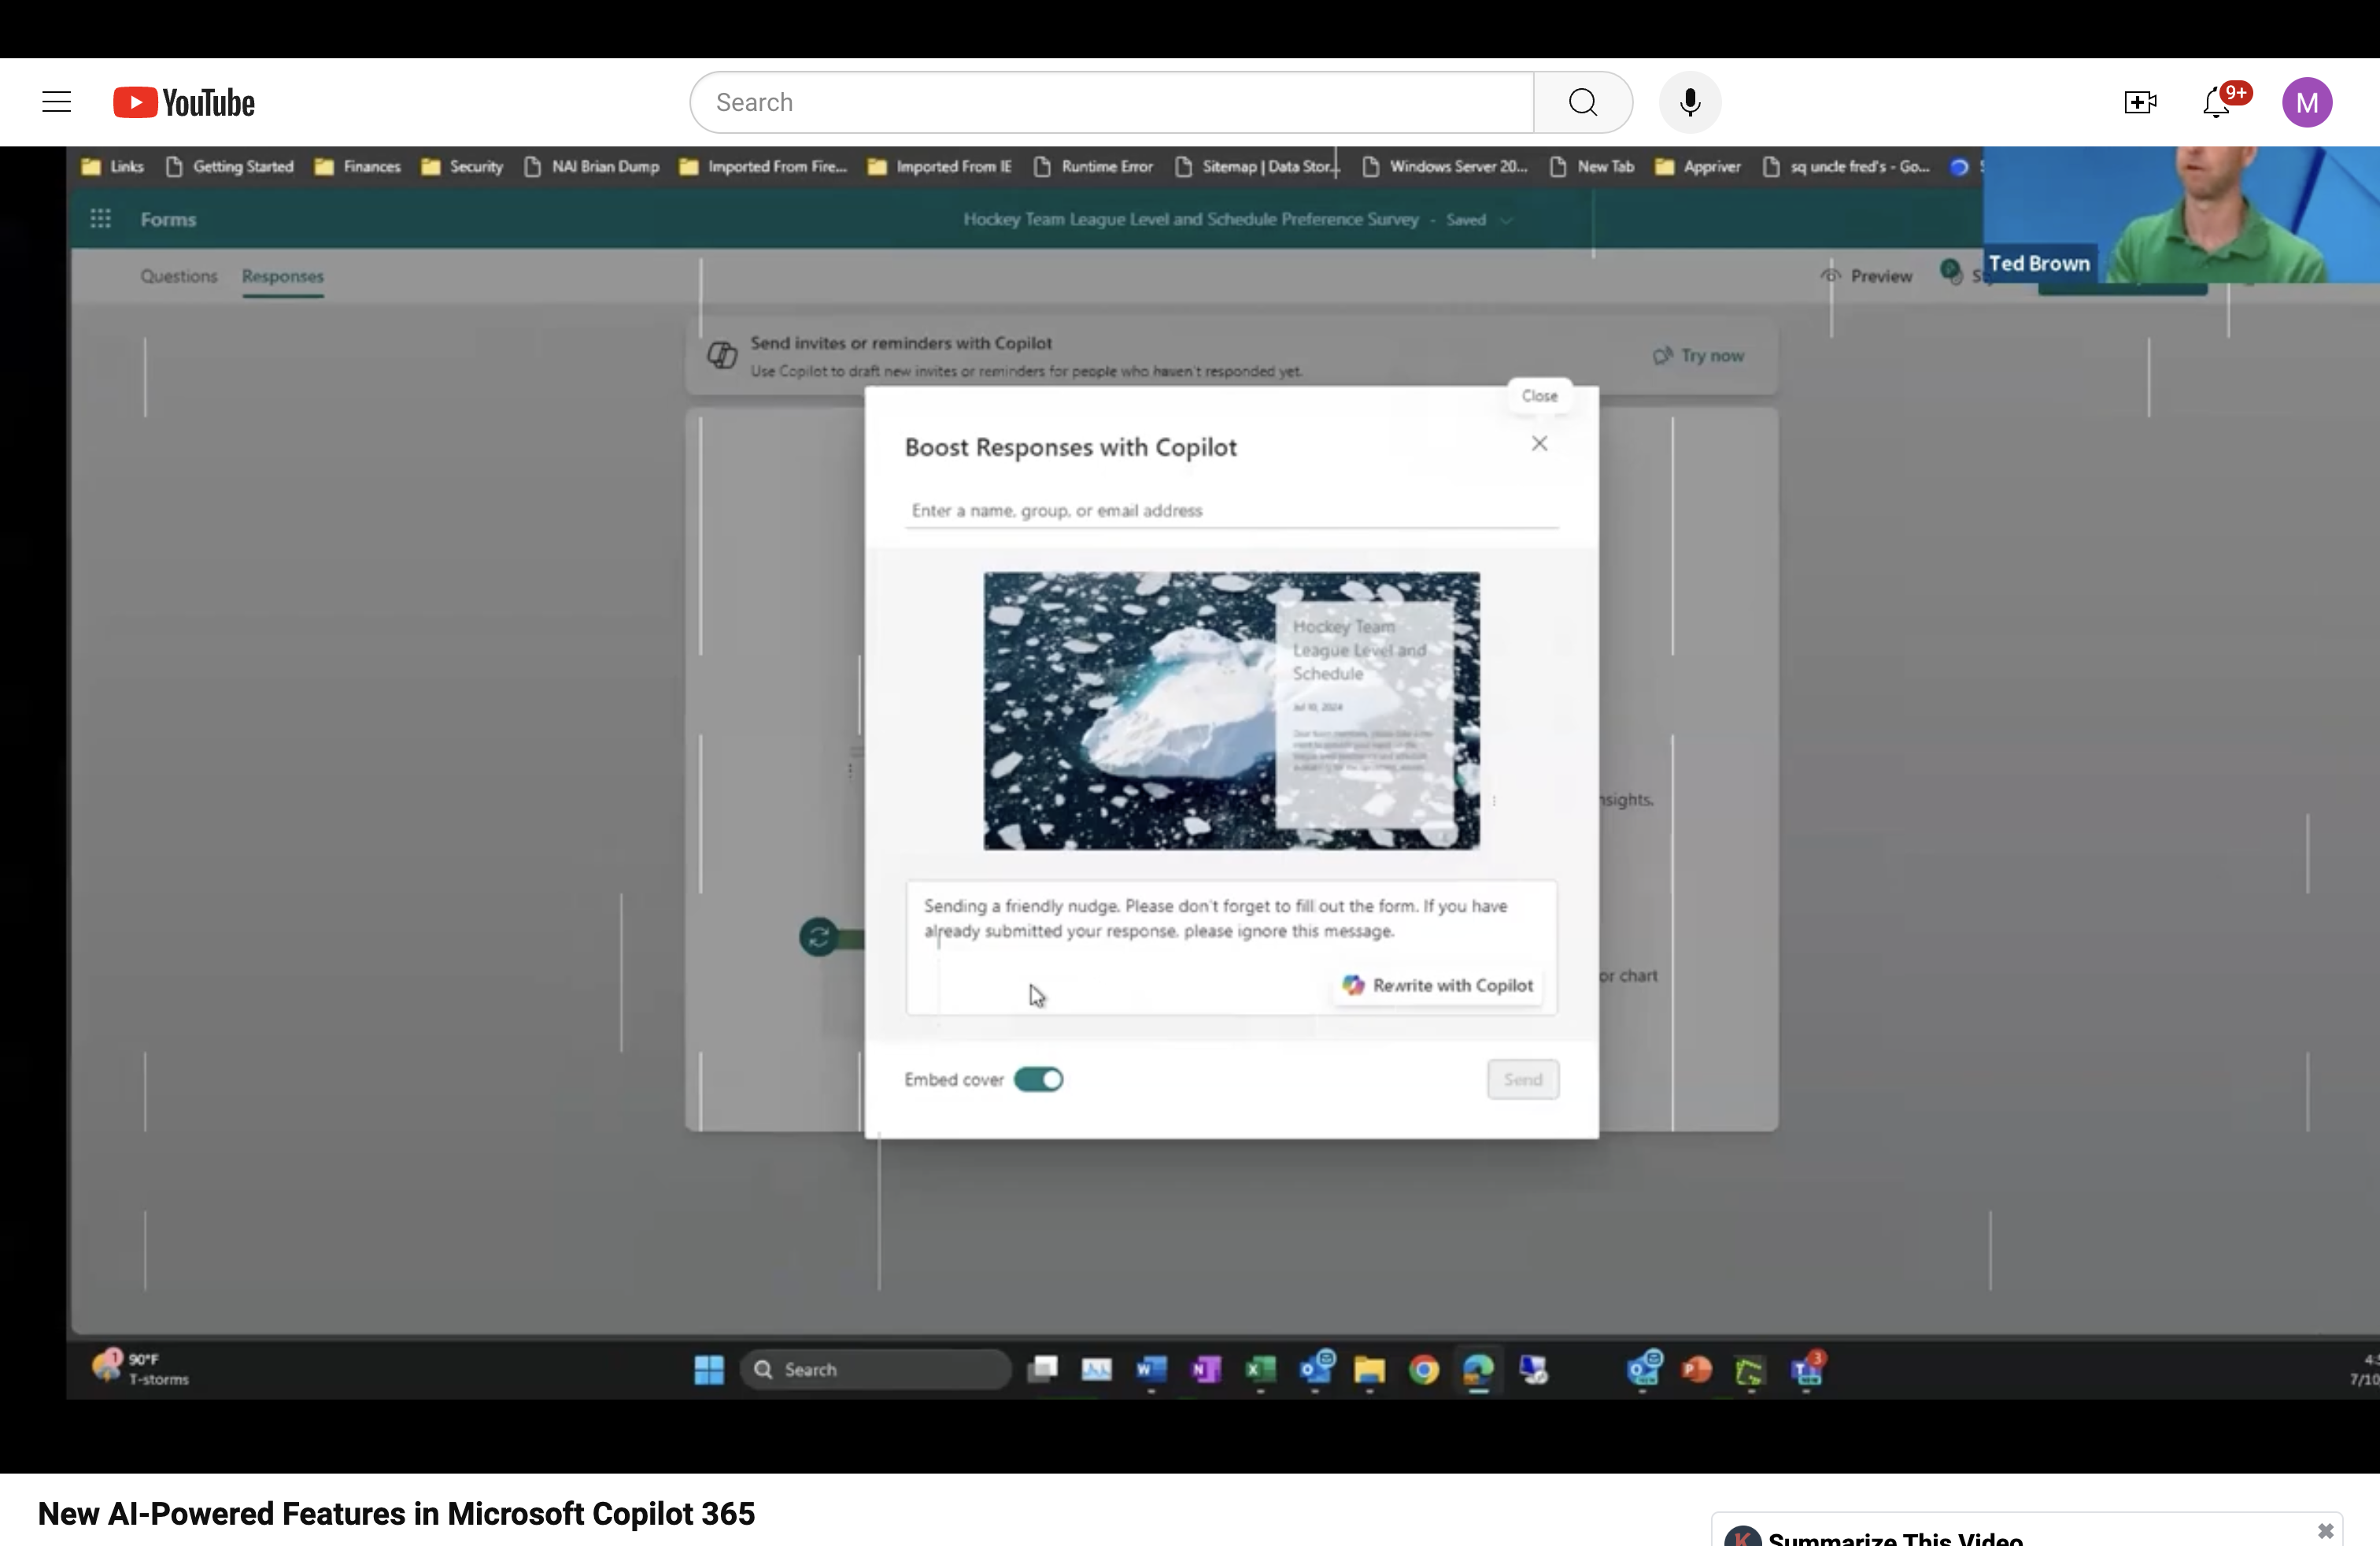Open the Microsoft 365 app launcher grid

tap(100, 218)
